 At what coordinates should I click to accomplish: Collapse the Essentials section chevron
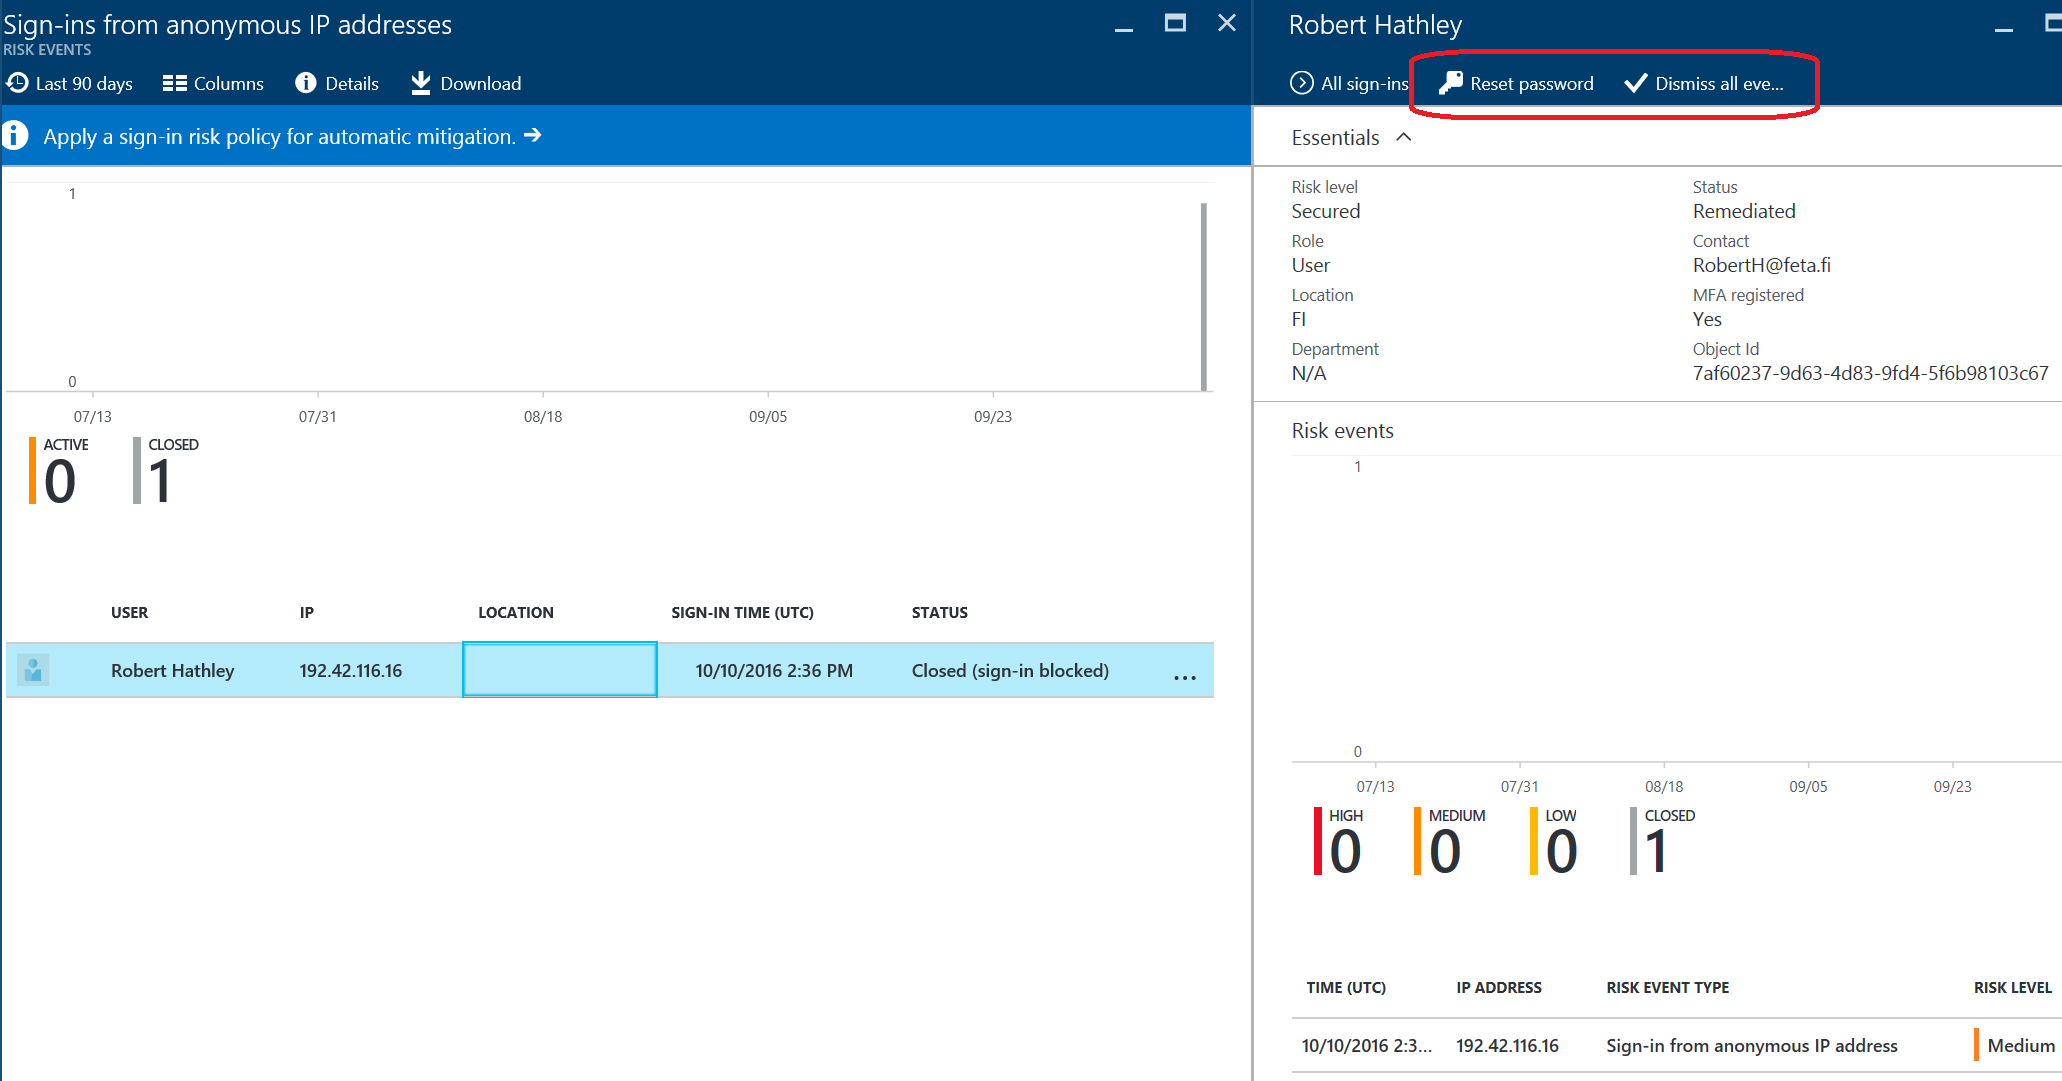point(1404,137)
